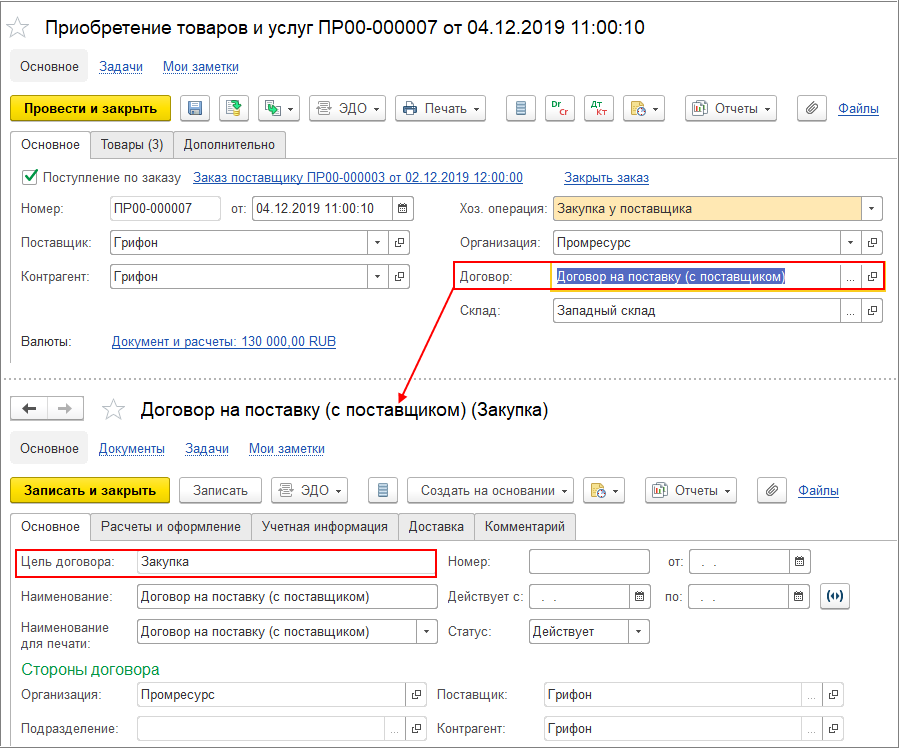
Task: Click the paperclip attach icon in purchase toolbar
Action: point(812,108)
